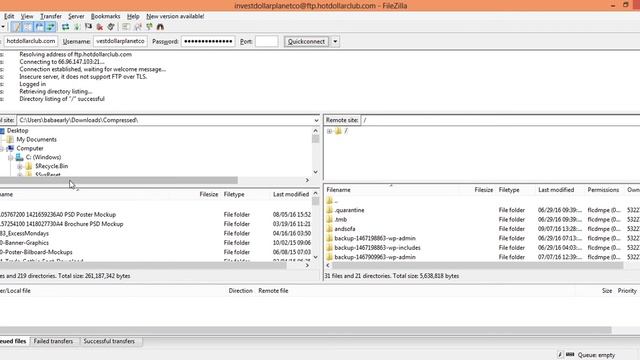Focus the Port input field

267,41
